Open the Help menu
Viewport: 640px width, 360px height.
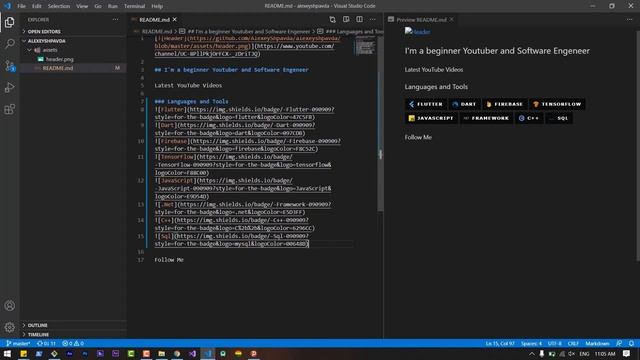(157, 6)
